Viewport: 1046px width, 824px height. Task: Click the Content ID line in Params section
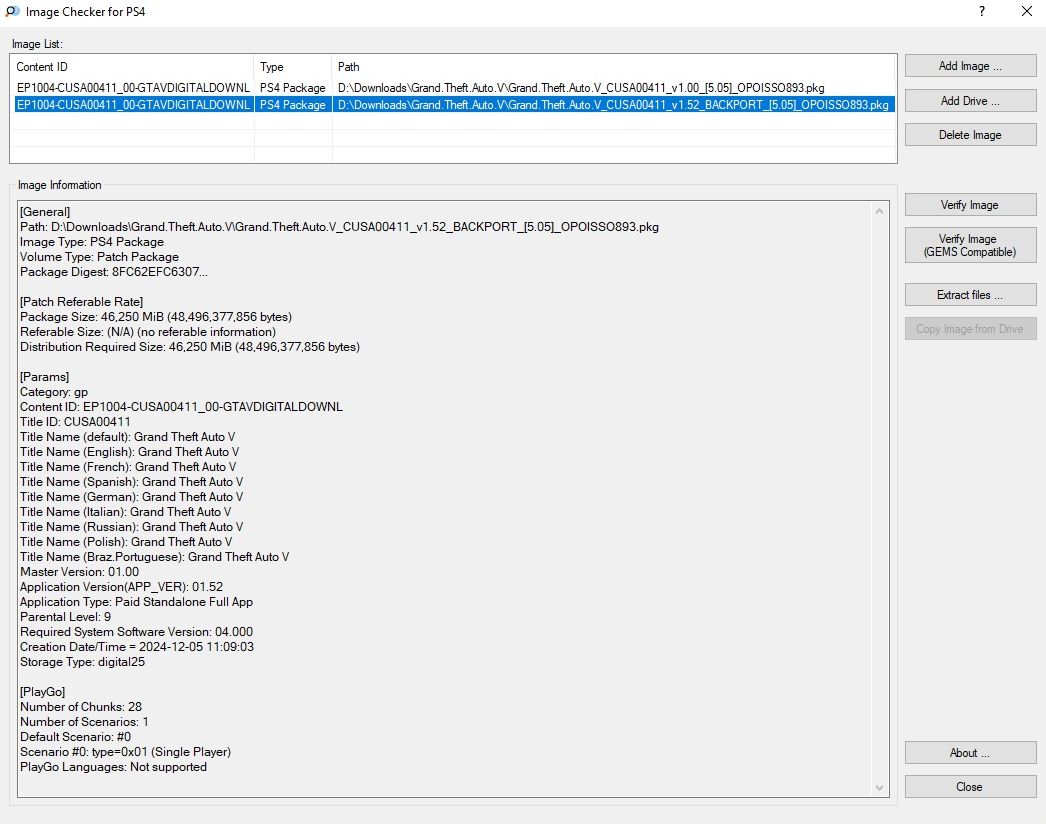(x=181, y=407)
